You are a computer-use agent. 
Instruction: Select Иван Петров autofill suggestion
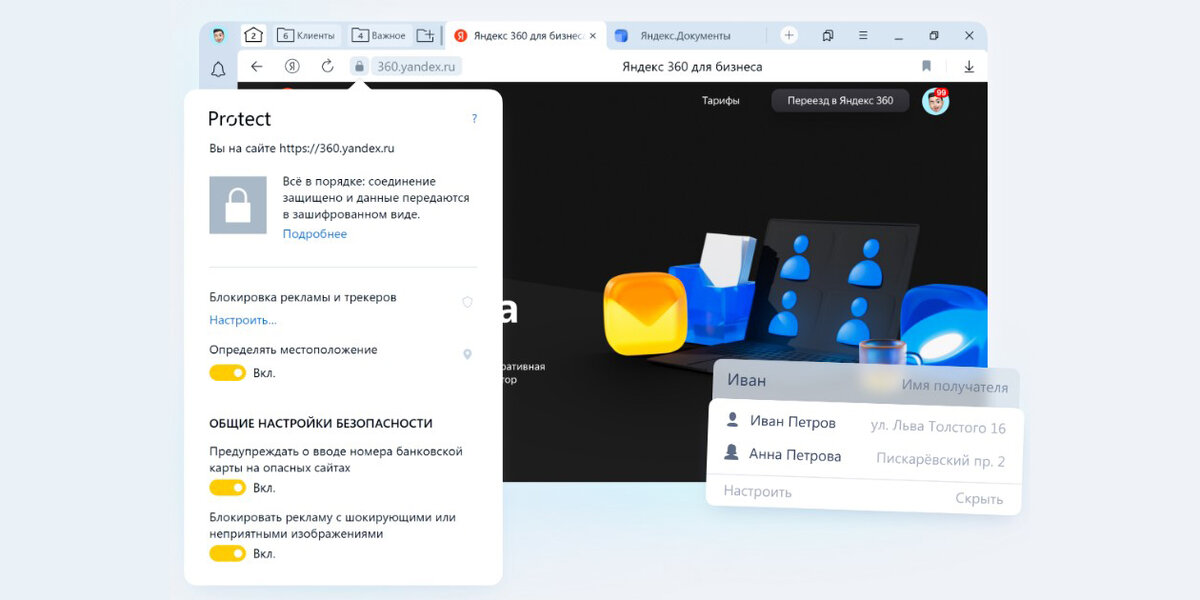(x=866, y=424)
